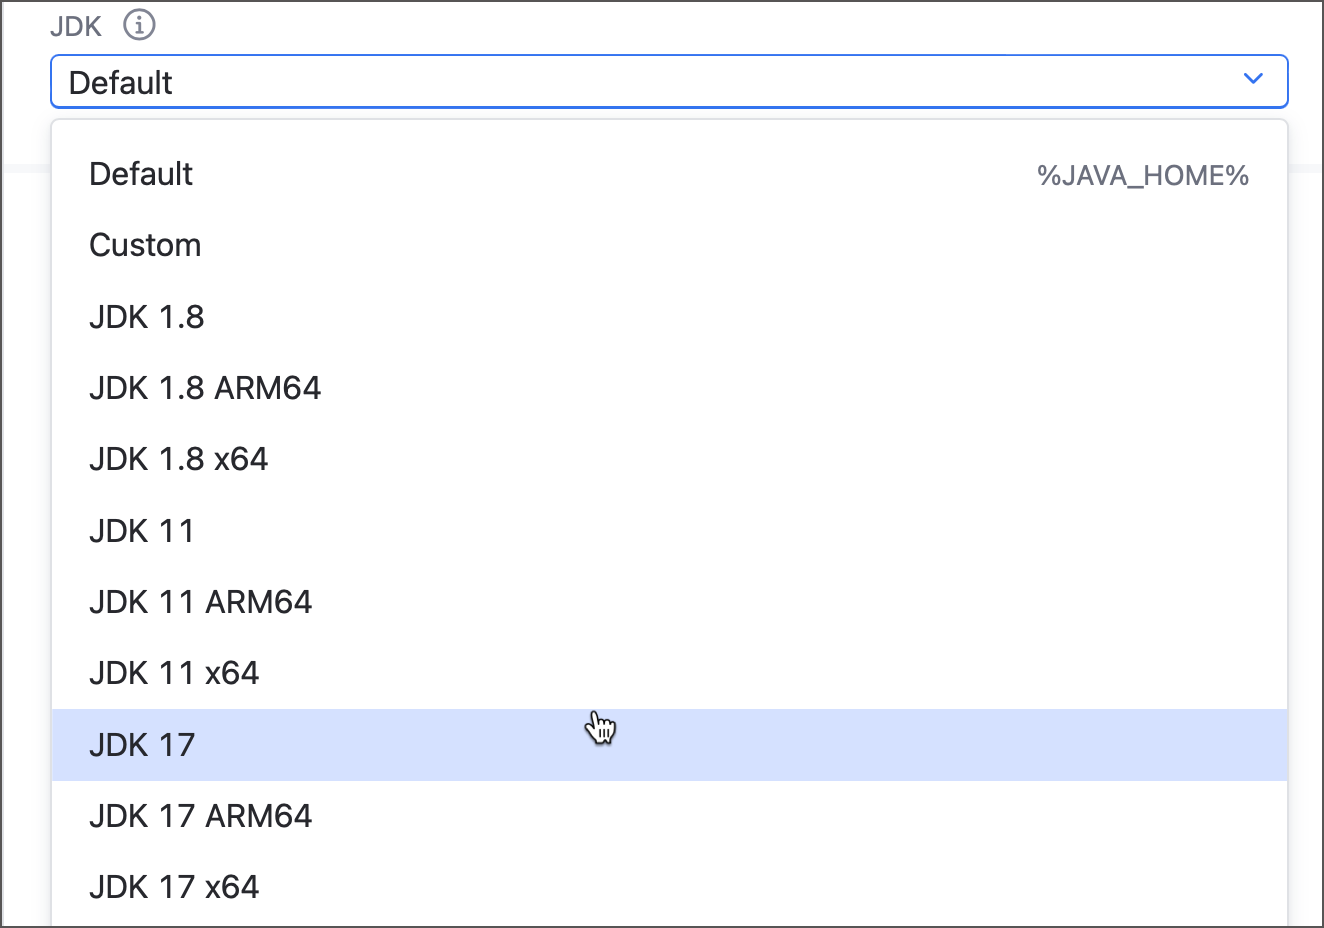Collapse the JDK dropdown using its chevron
This screenshot has height=928, width=1324.
1253,79
